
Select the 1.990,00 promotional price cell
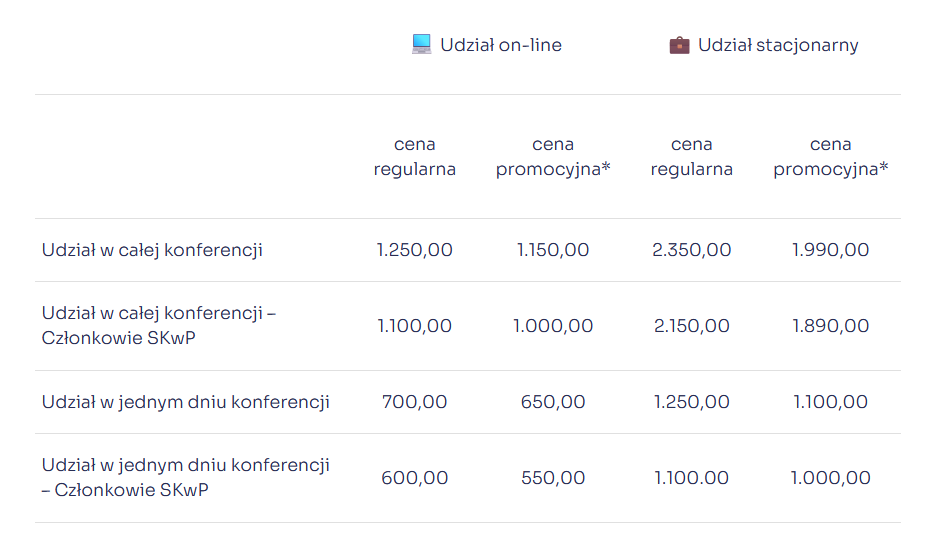831,250
